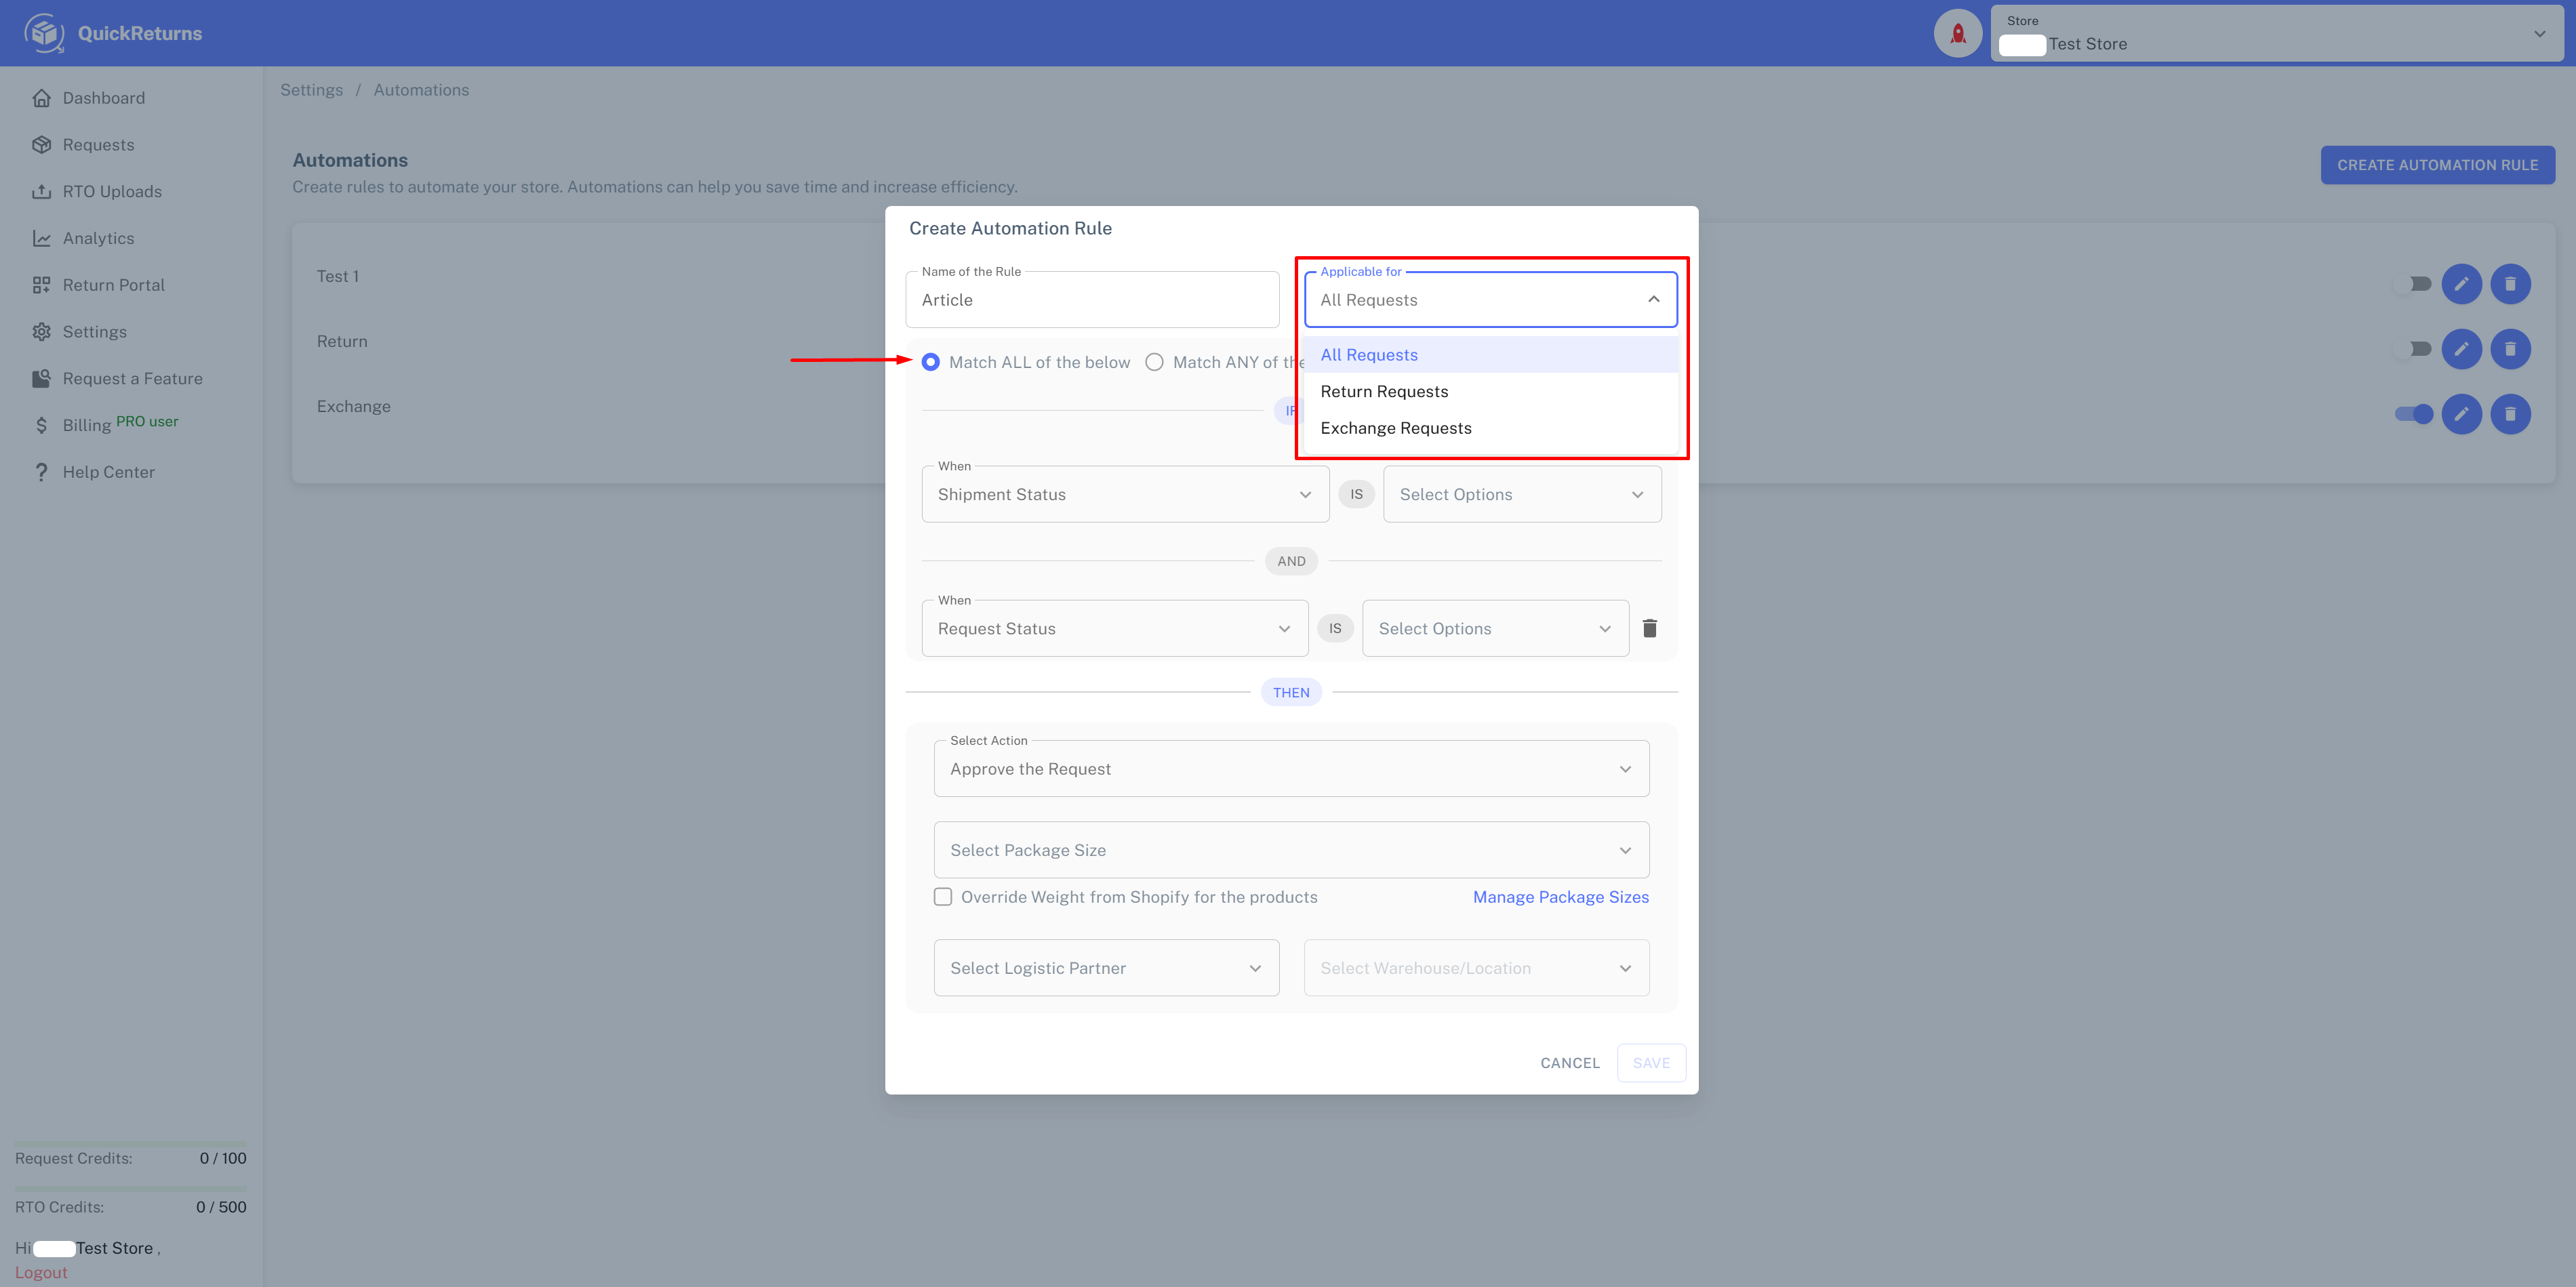
Task: Open the Select Action dropdown
Action: [x=1291, y=769]
